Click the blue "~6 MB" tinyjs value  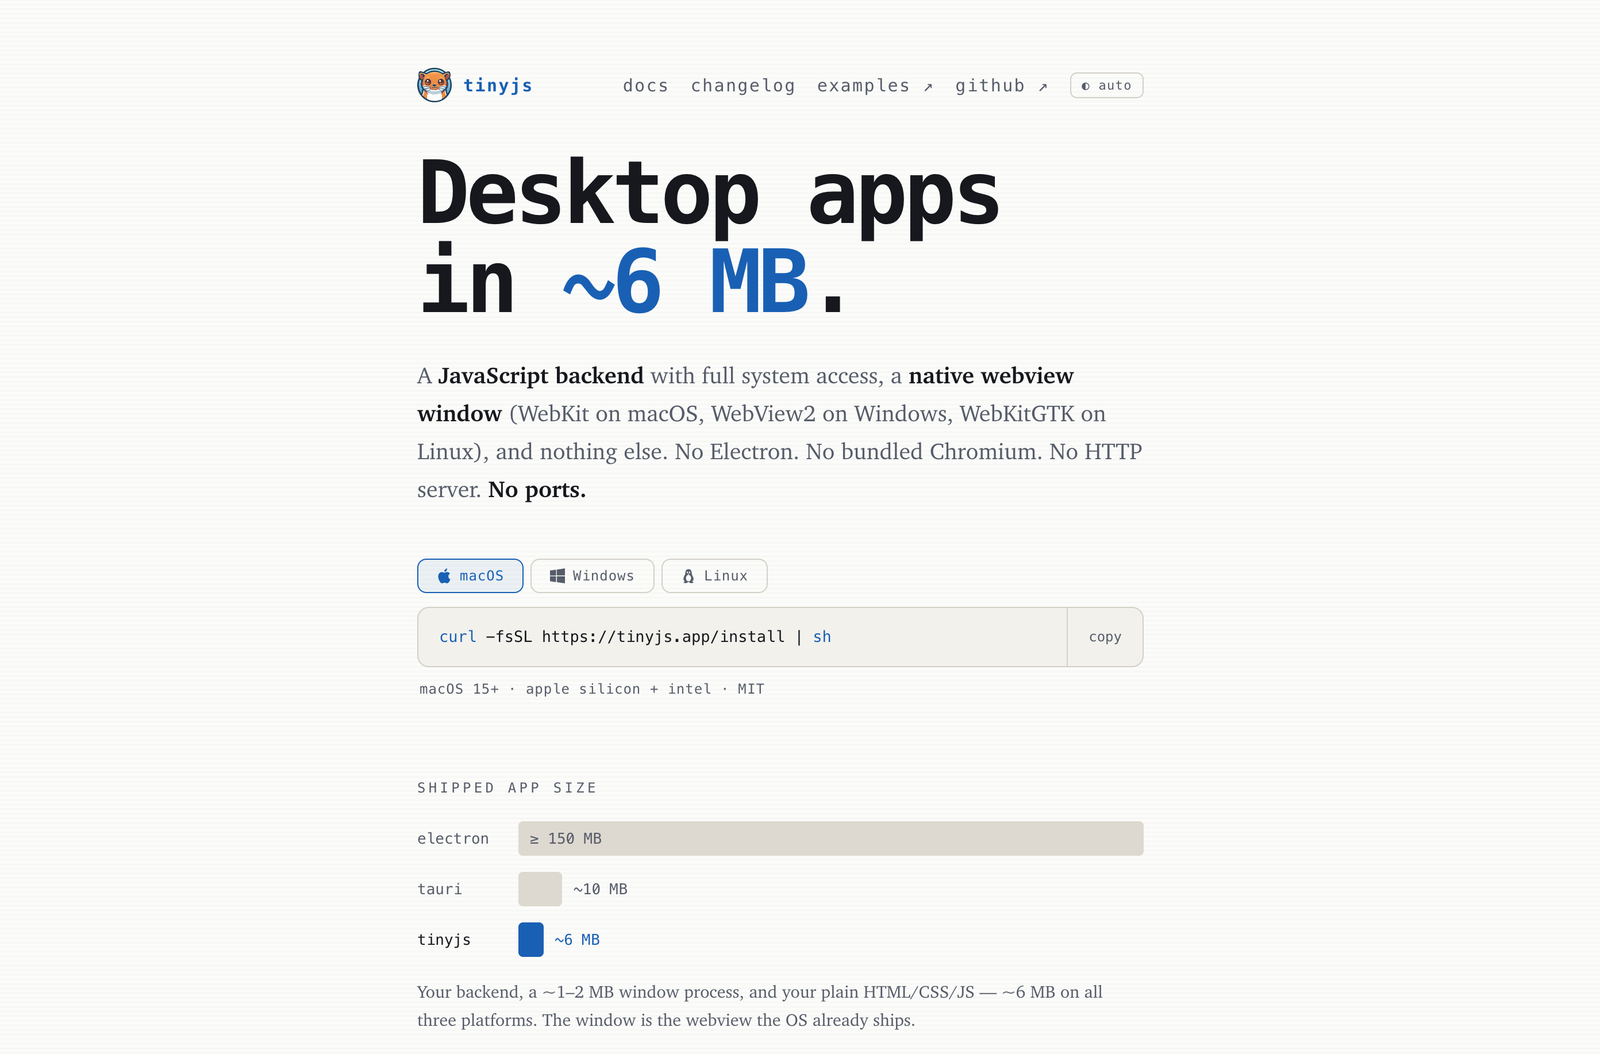pyautogui.click(x=577, y=940)
